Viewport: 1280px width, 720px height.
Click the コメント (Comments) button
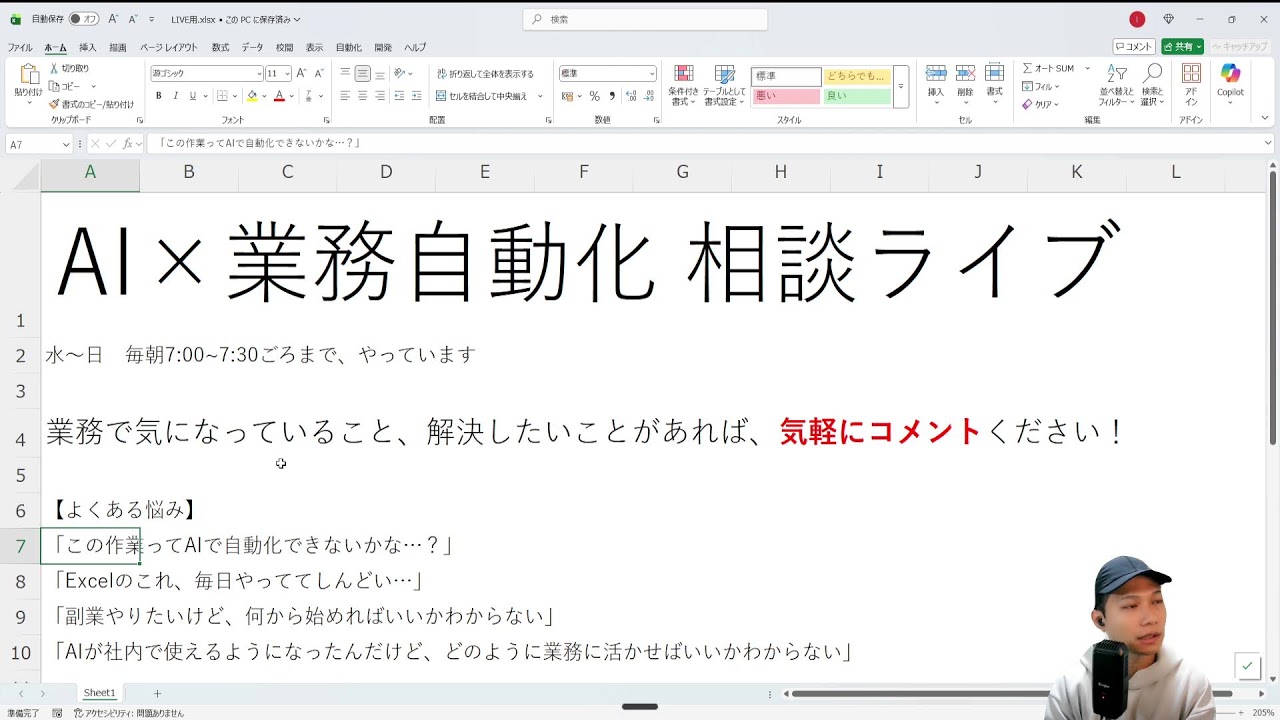1134,47
